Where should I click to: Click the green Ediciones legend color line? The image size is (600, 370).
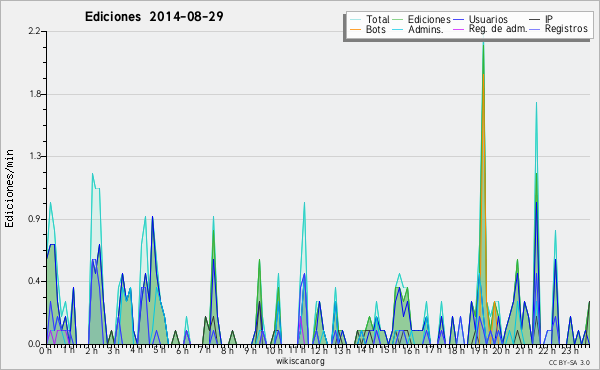(x=398, y=20)
